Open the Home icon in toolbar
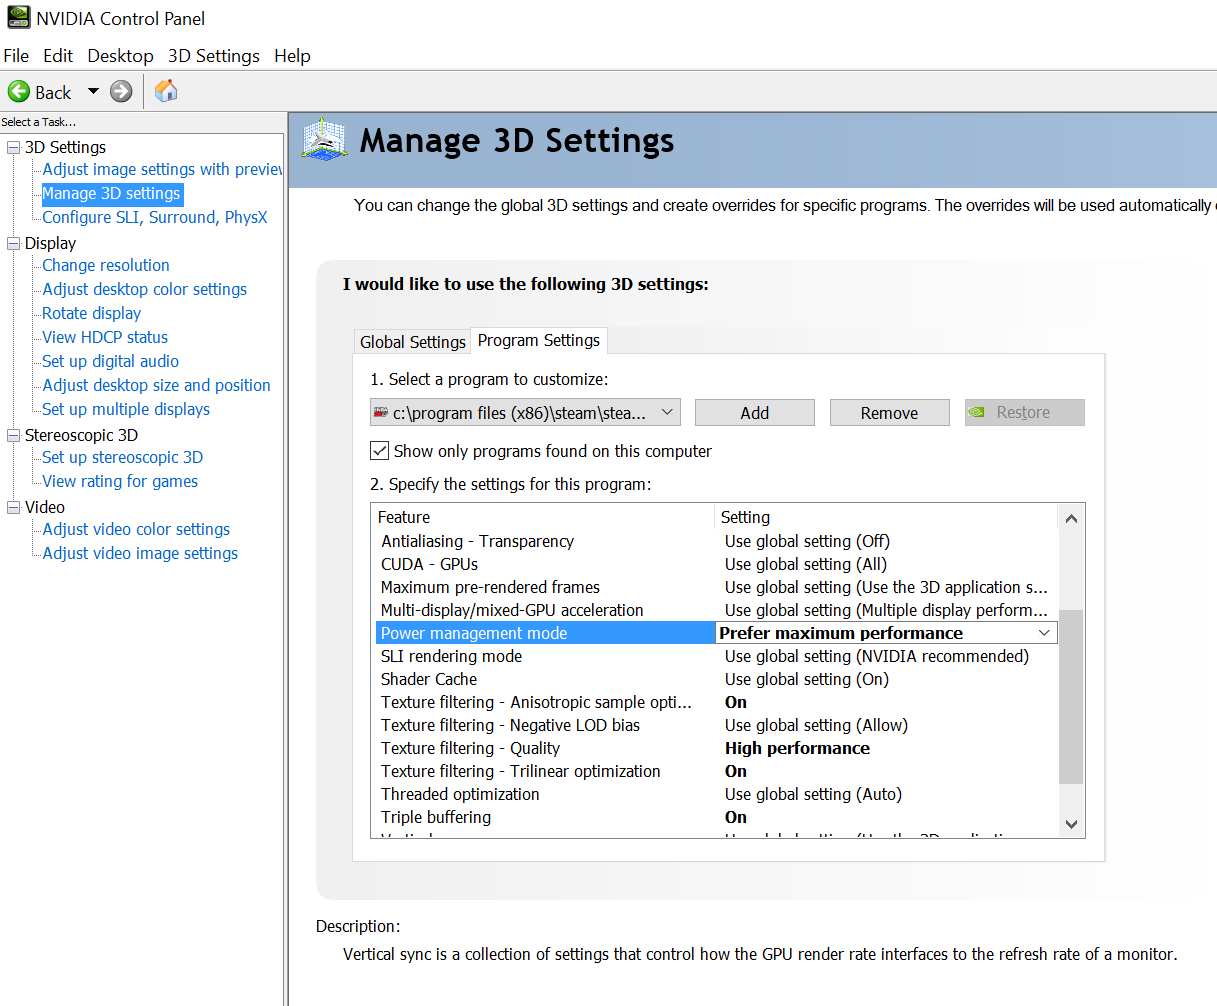This screenshot has height=1006, width=1217. (166, 91)
